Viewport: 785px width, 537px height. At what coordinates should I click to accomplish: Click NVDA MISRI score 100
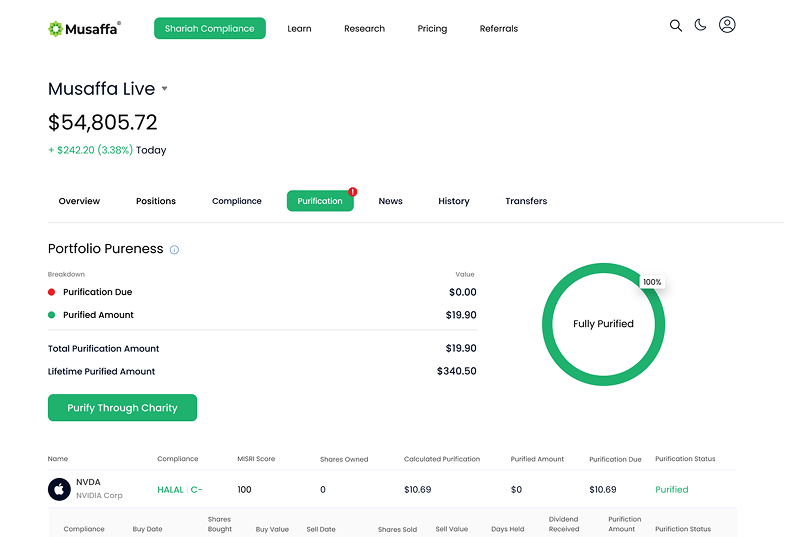coord(244,489)
